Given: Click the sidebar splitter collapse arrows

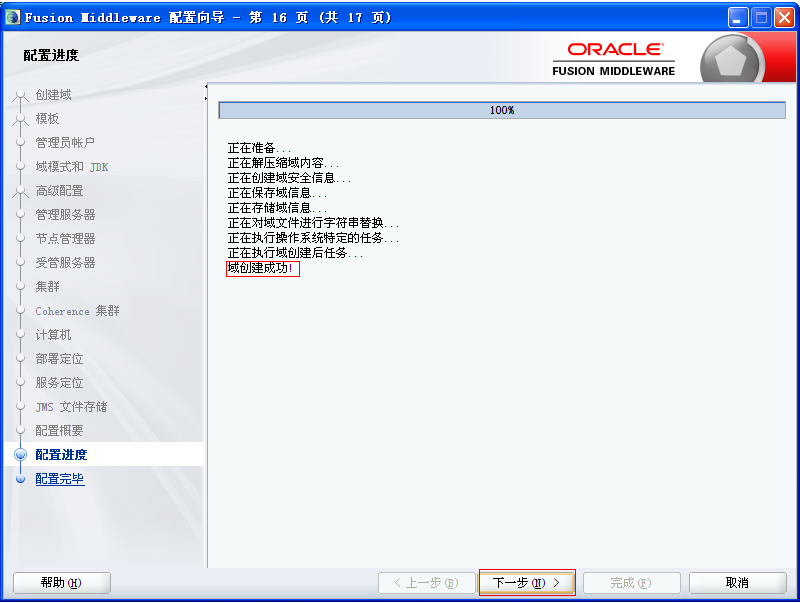Looking at the screenshot, I should [x=206, y=92].
